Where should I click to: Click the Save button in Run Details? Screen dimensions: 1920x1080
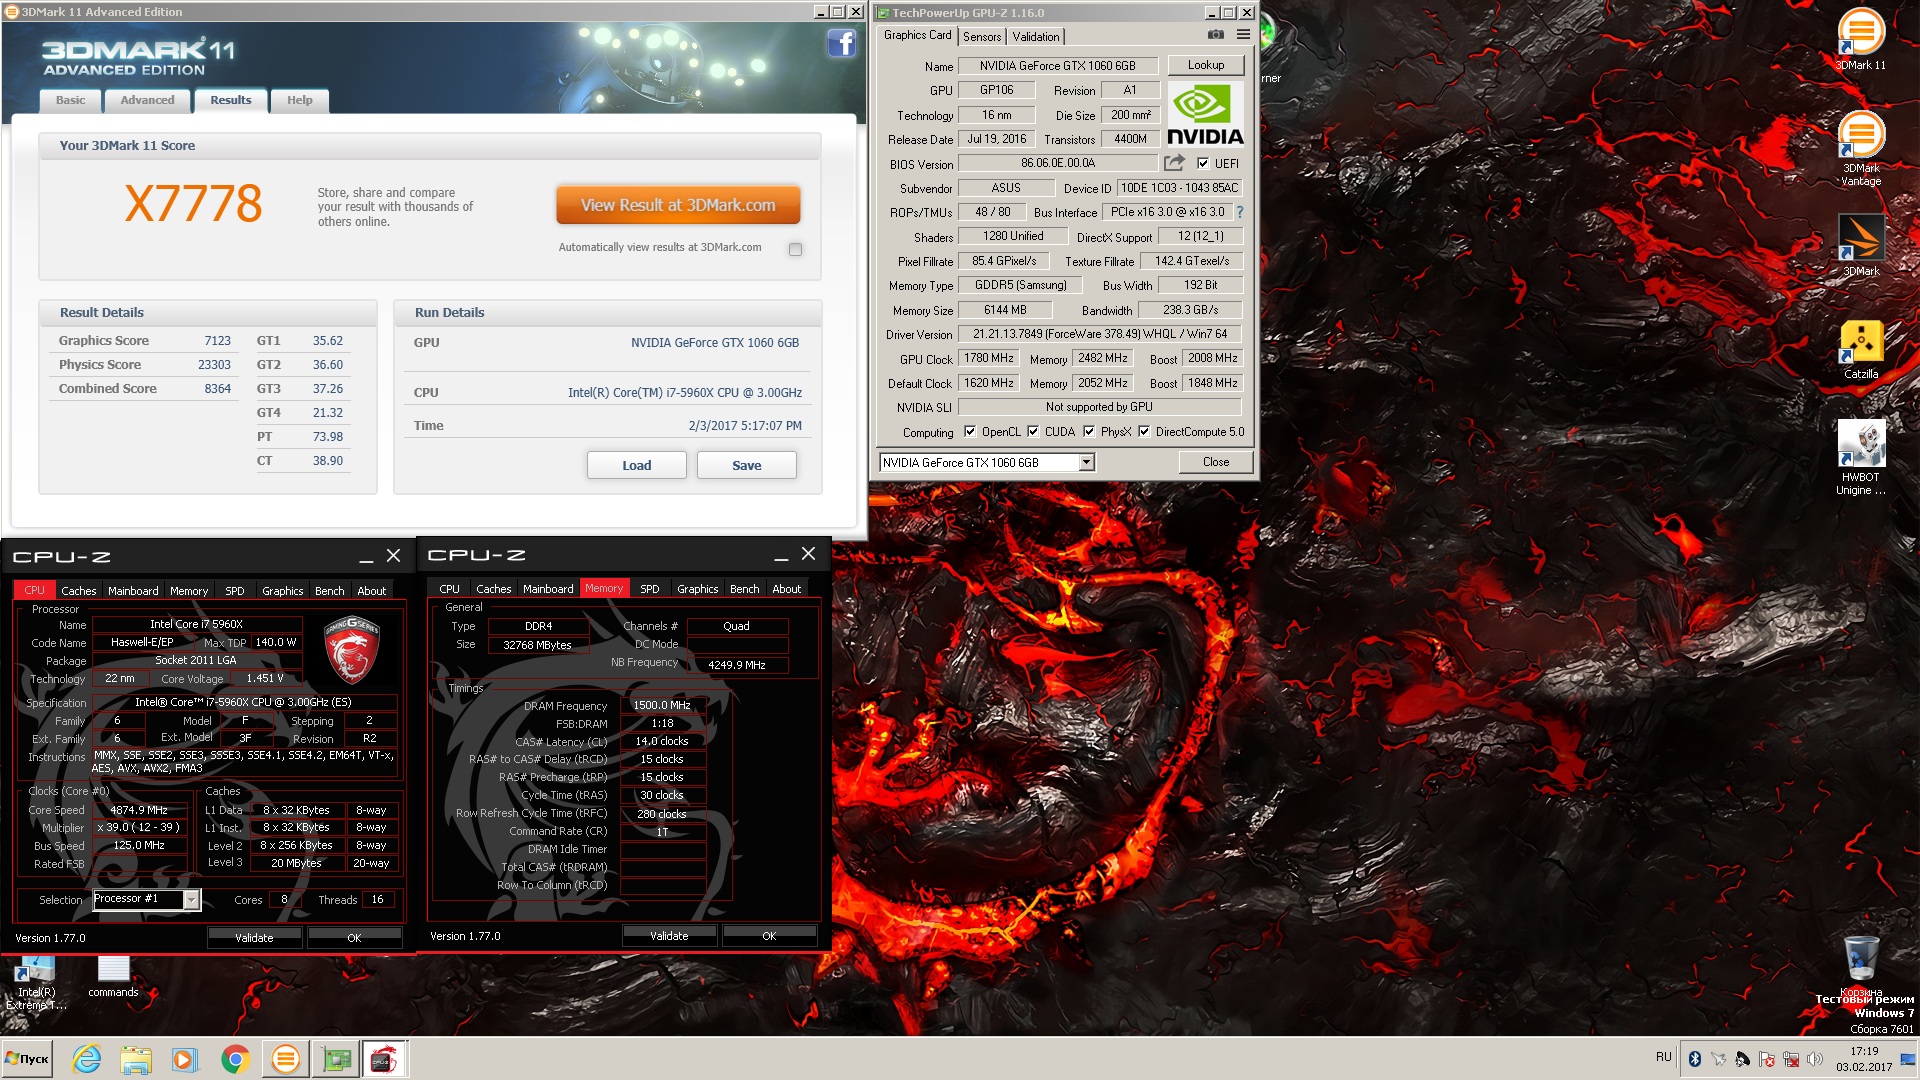point(747,465)
